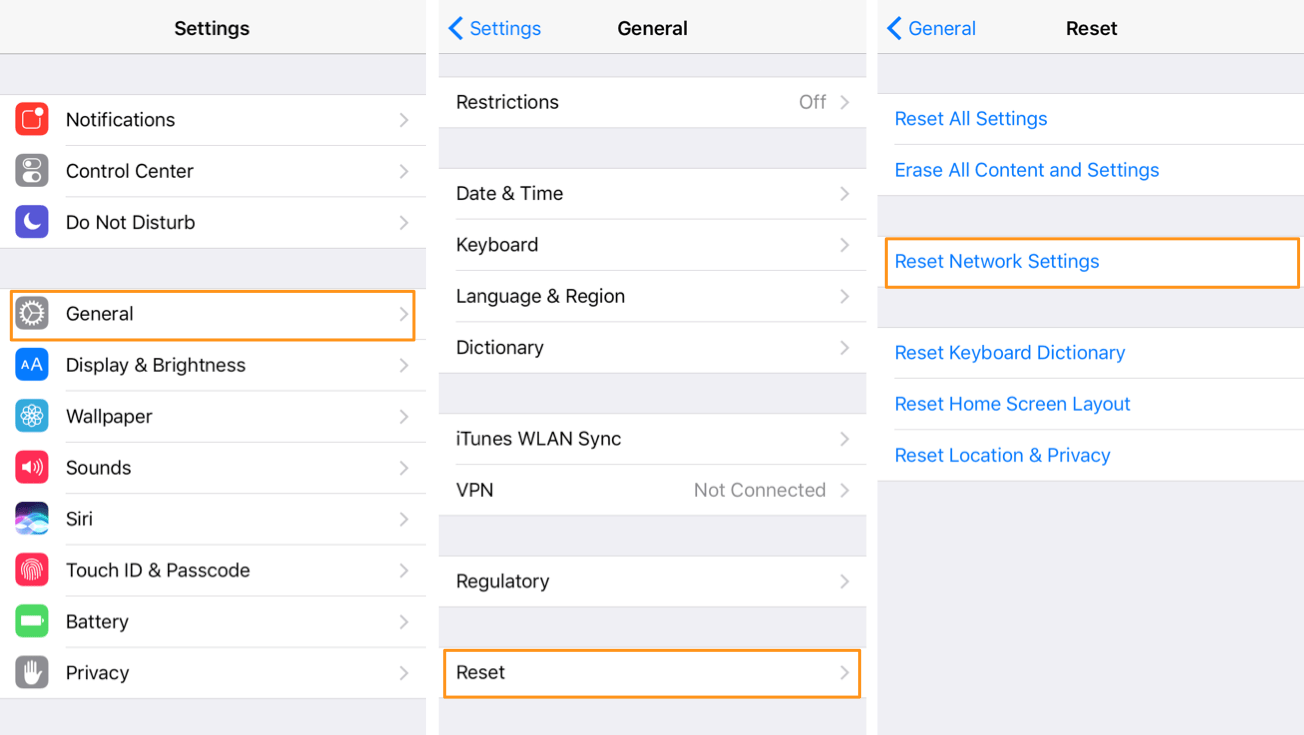Open the Dictionary settings entry
The width and height of the screenshot is (1304, 735).
pyautogui.click(x=845, y=347)
